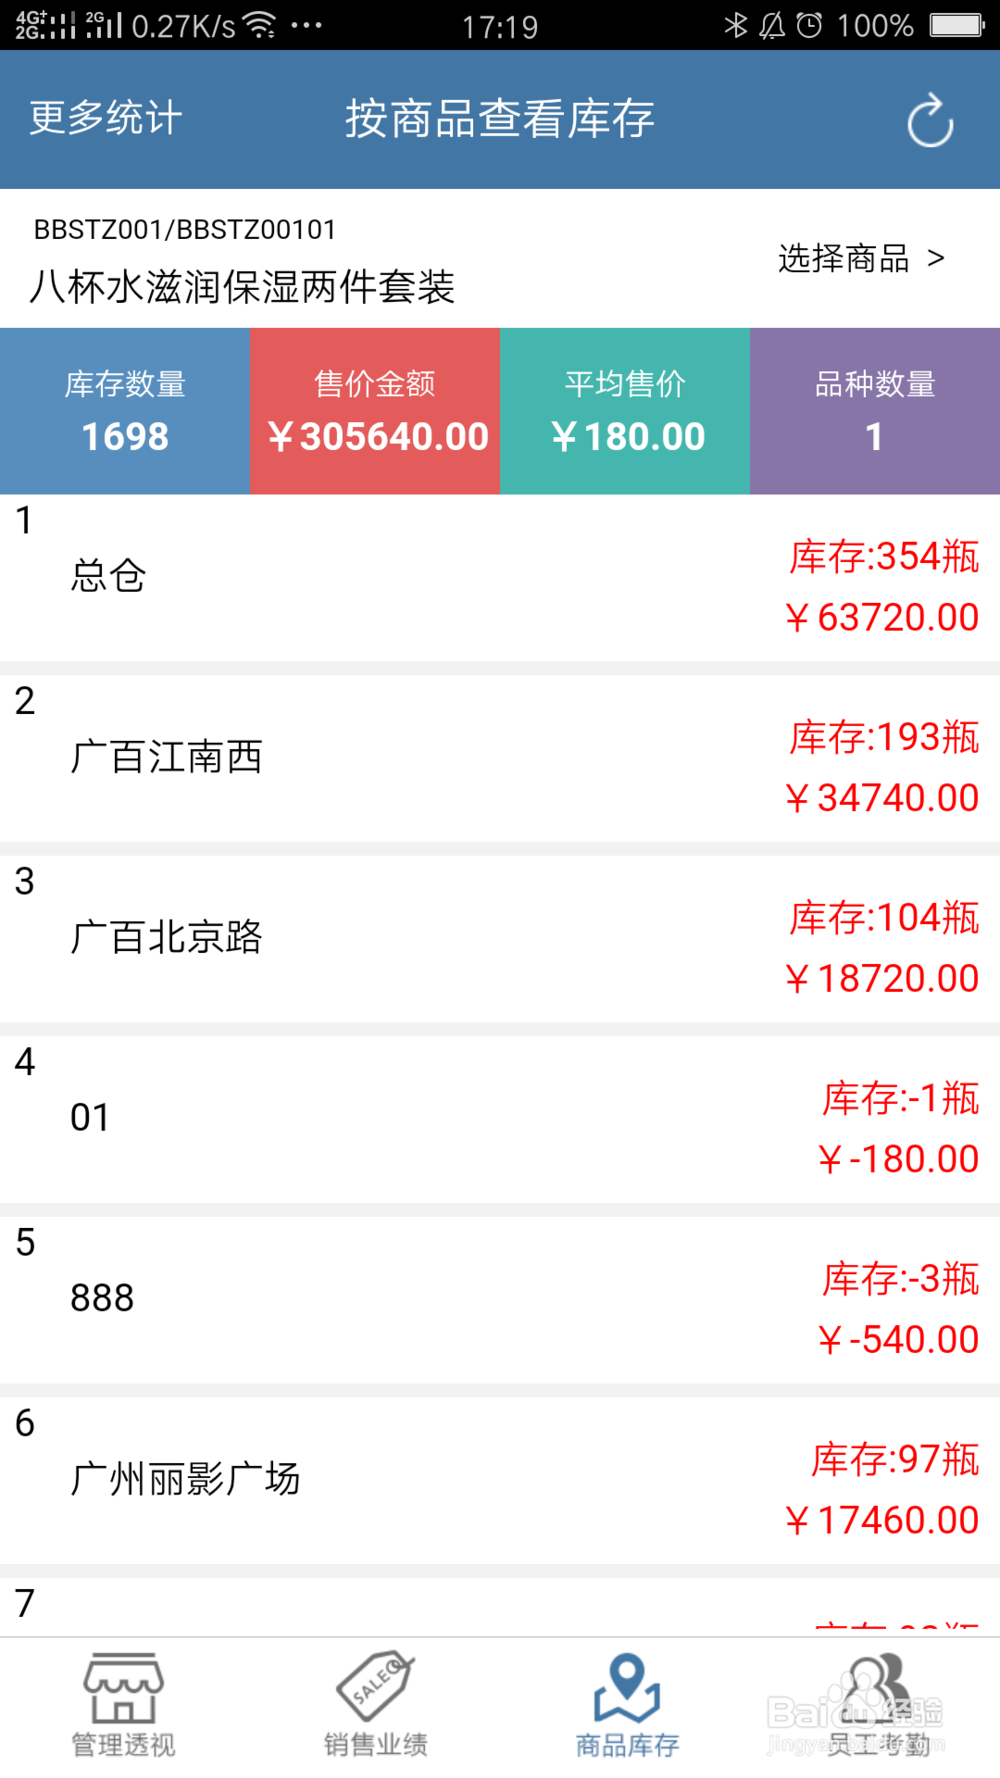This screenshot has height=1778, width=1000.
Task: Switch to the 商品库存 tab label
Action: pyautogui.click(x=627, y=1745)
